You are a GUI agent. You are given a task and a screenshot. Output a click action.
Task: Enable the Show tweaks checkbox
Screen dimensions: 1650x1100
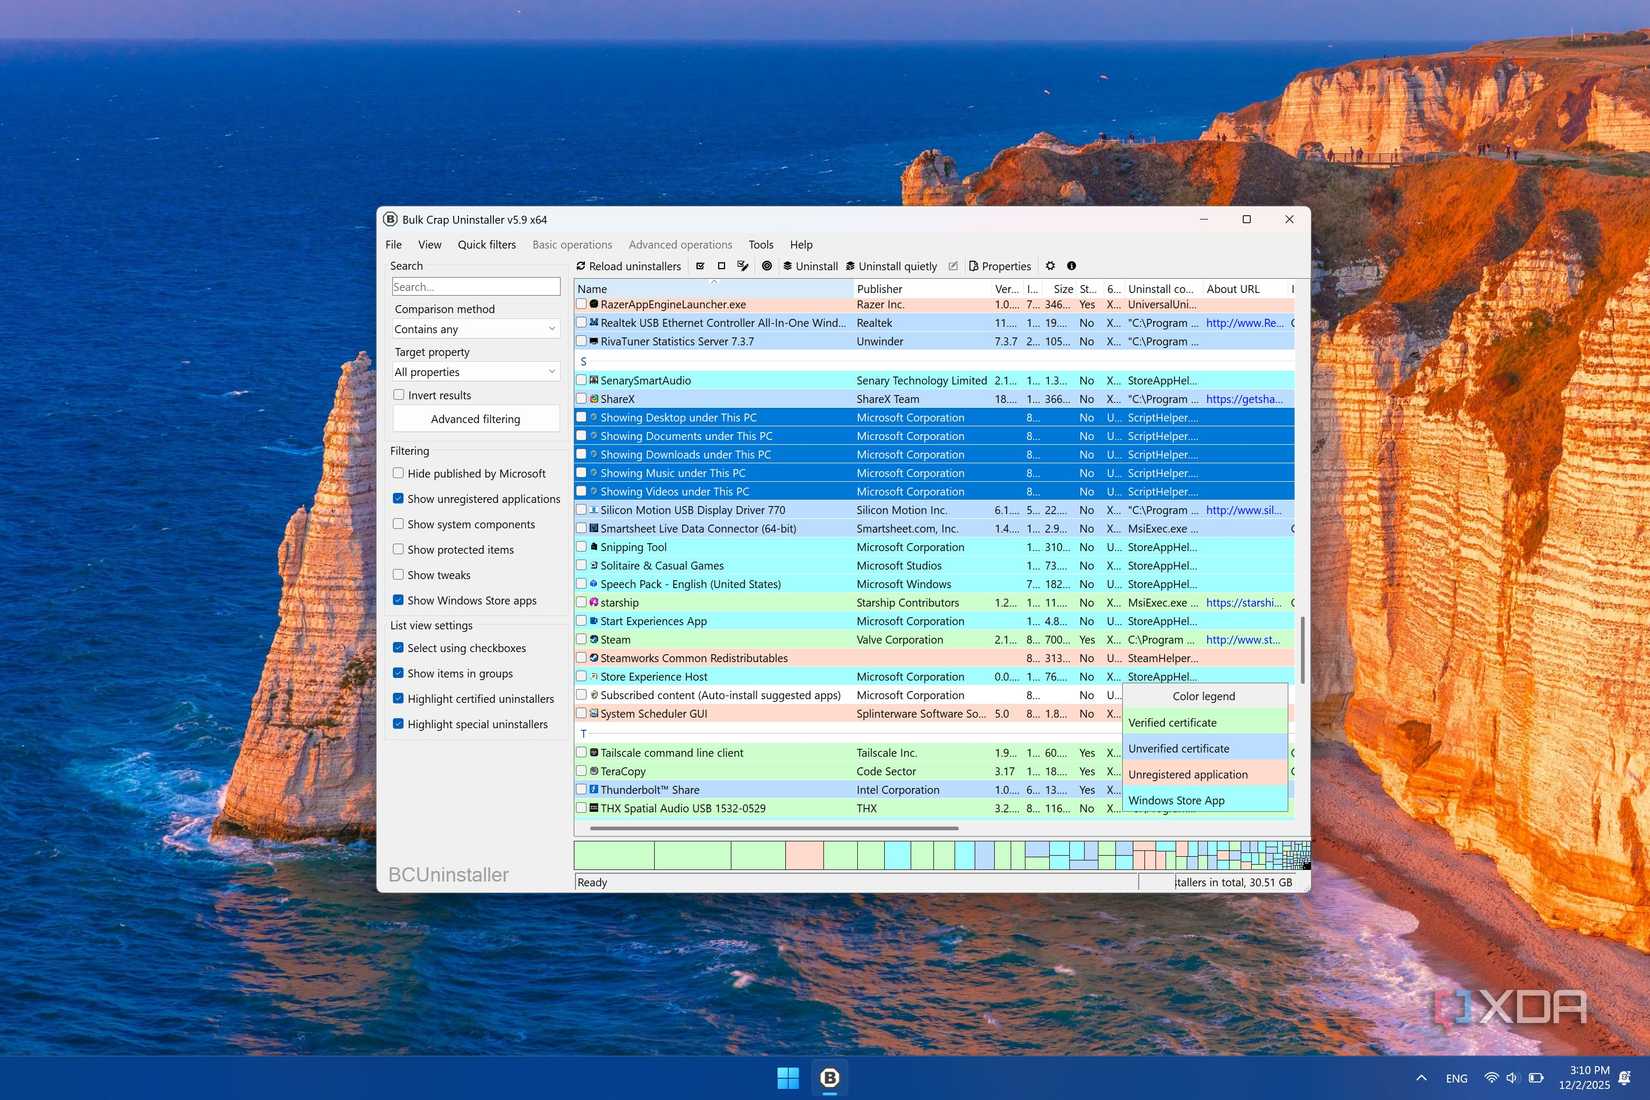tap(398, 574)
